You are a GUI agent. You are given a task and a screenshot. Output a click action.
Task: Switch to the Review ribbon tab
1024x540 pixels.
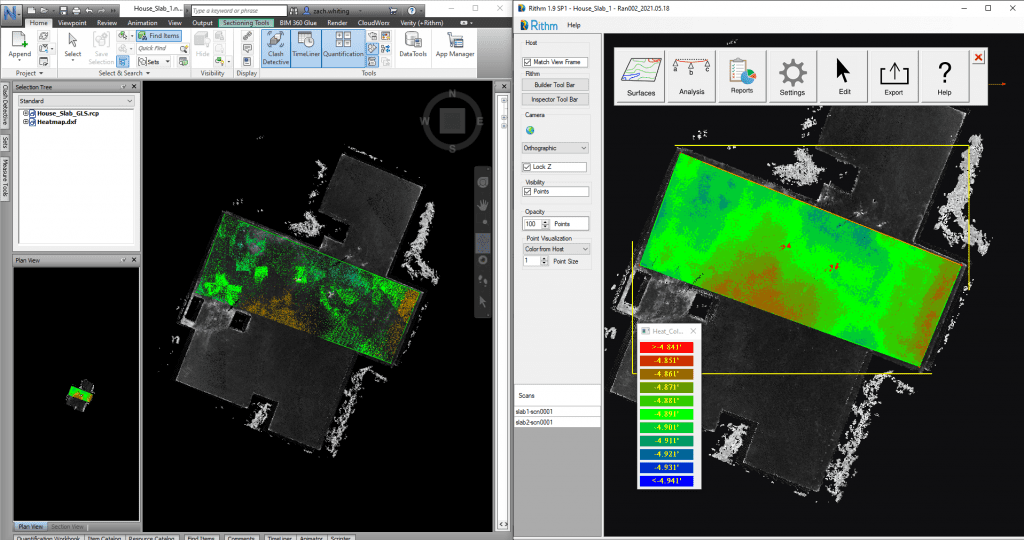[x=106, y=23]
